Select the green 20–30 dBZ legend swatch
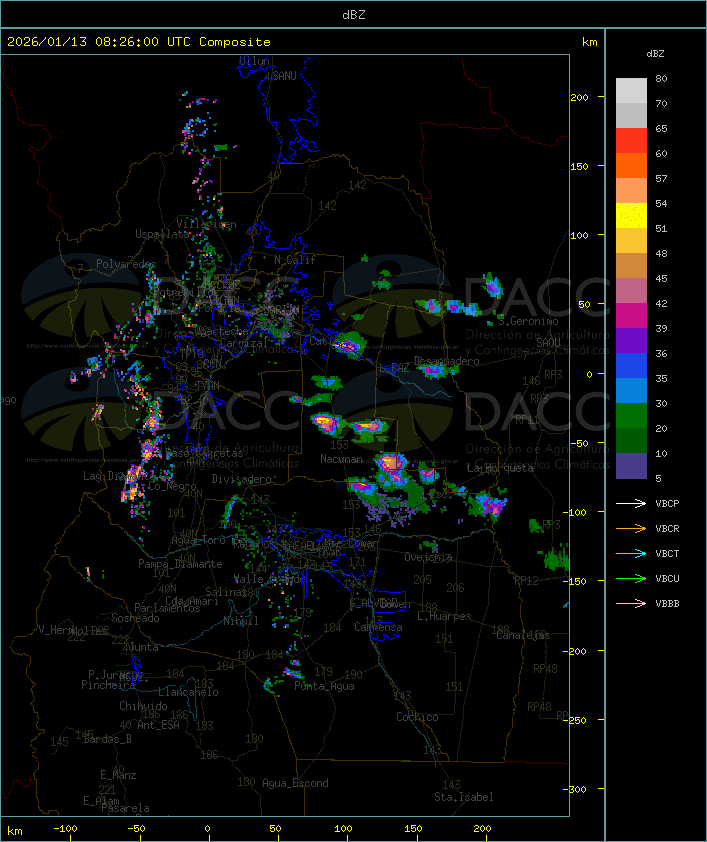Image resolution: width=707 pixels, height=842 pixels. click(631, 416)
